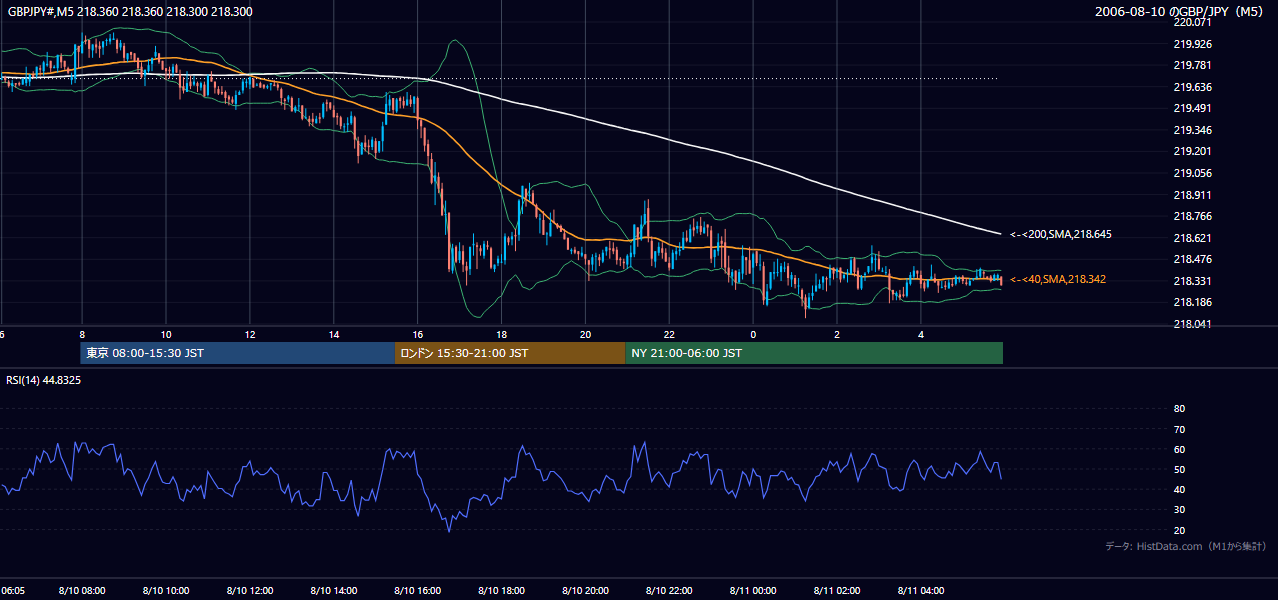Screen dimensions: 1278x600
Task: Click RSI scale value 60
Action: click(x=1180, y=449)
